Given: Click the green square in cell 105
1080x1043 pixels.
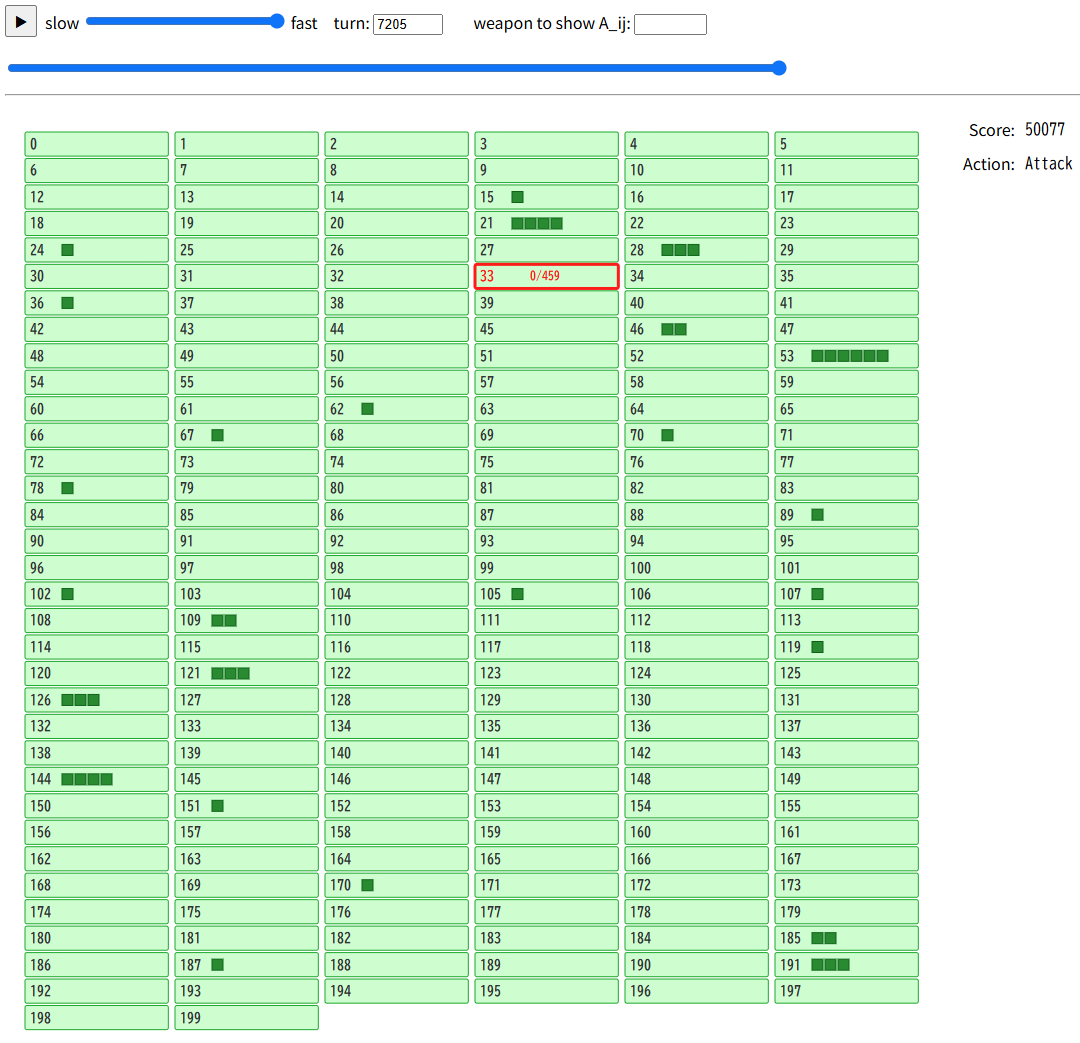Looking at the screenshot, I should tap(517, 594).
